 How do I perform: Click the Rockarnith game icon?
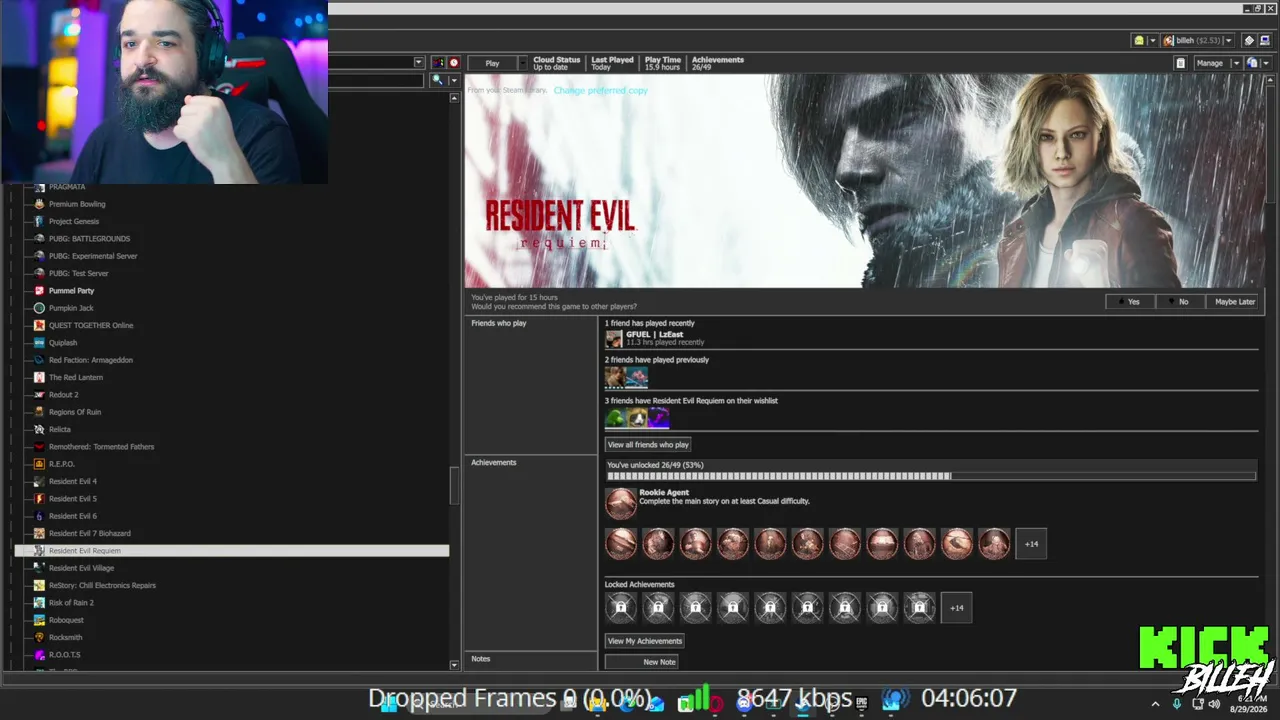coord(39,637)
